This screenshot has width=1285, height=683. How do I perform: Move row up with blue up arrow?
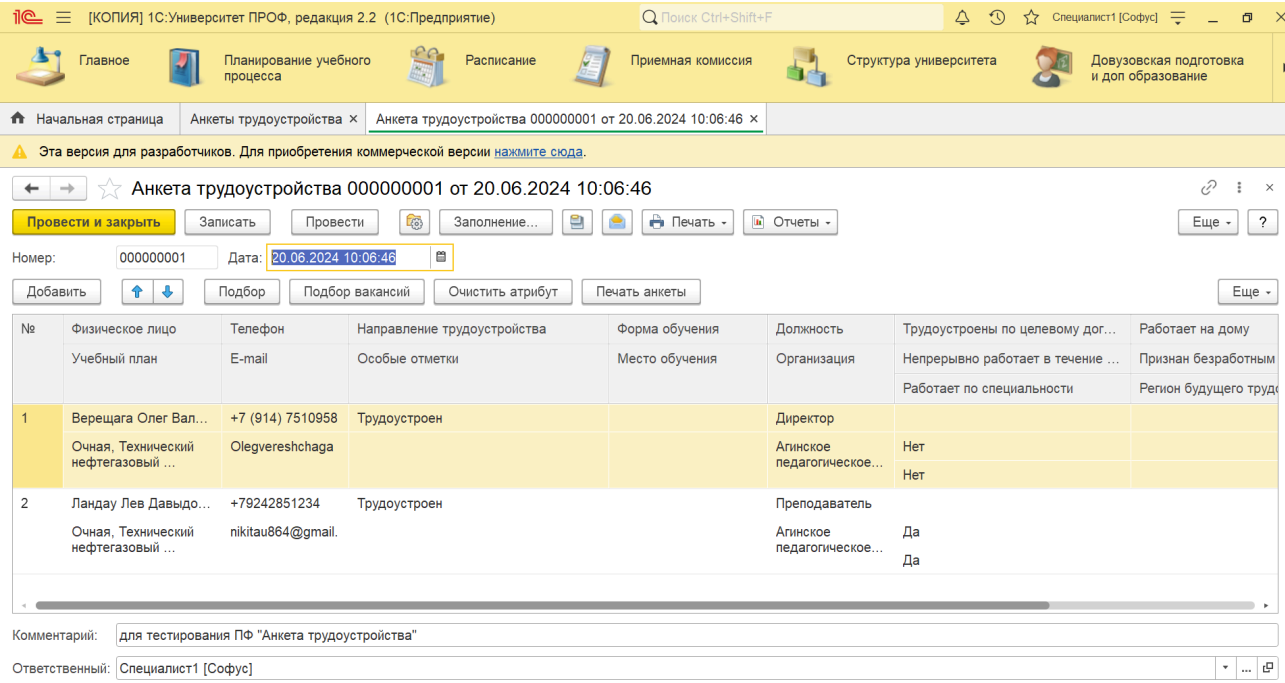click(137, 292)
